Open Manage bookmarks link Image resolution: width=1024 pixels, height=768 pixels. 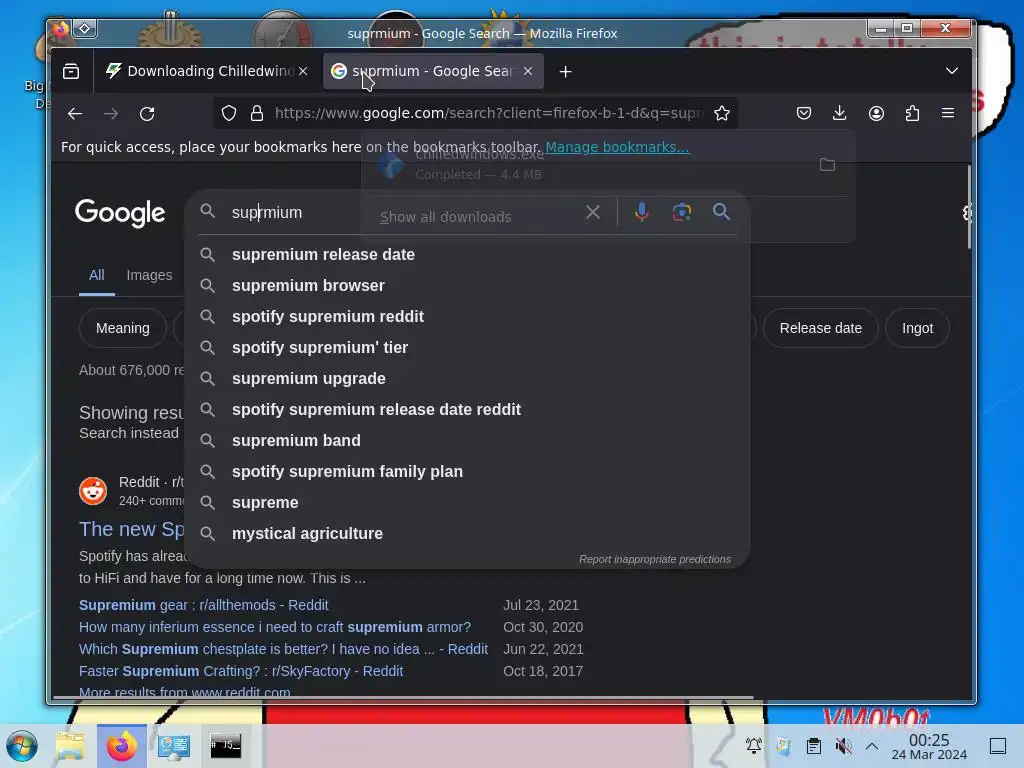(617, 147)
